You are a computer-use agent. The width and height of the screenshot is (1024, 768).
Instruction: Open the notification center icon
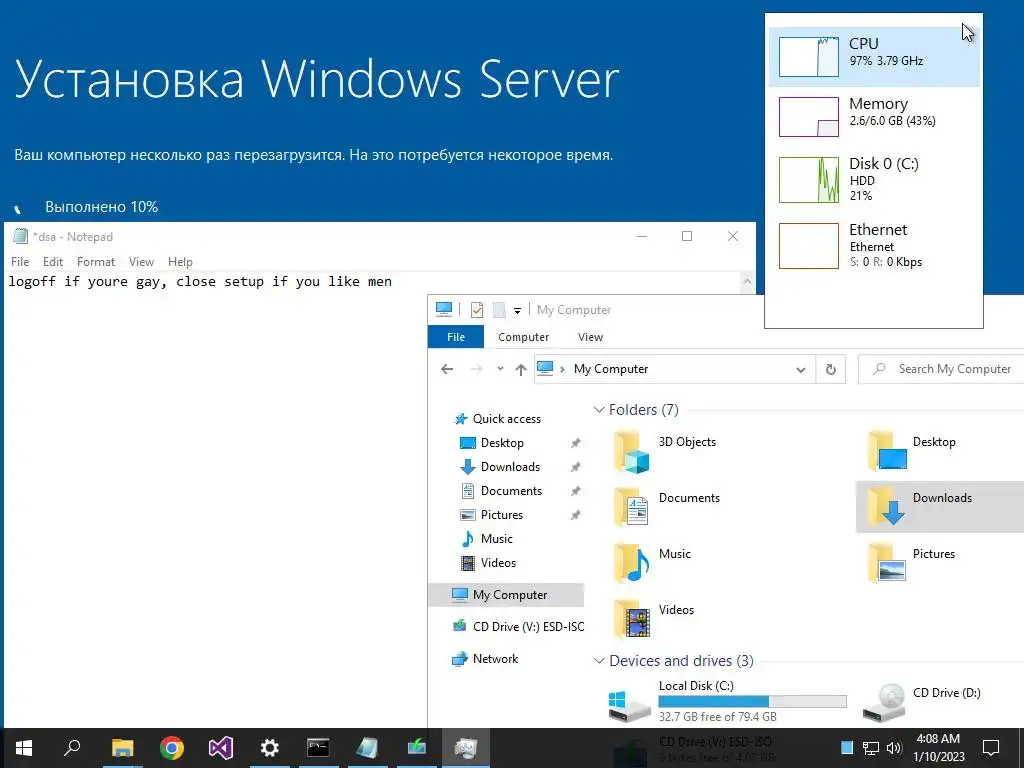coord(991,748)
